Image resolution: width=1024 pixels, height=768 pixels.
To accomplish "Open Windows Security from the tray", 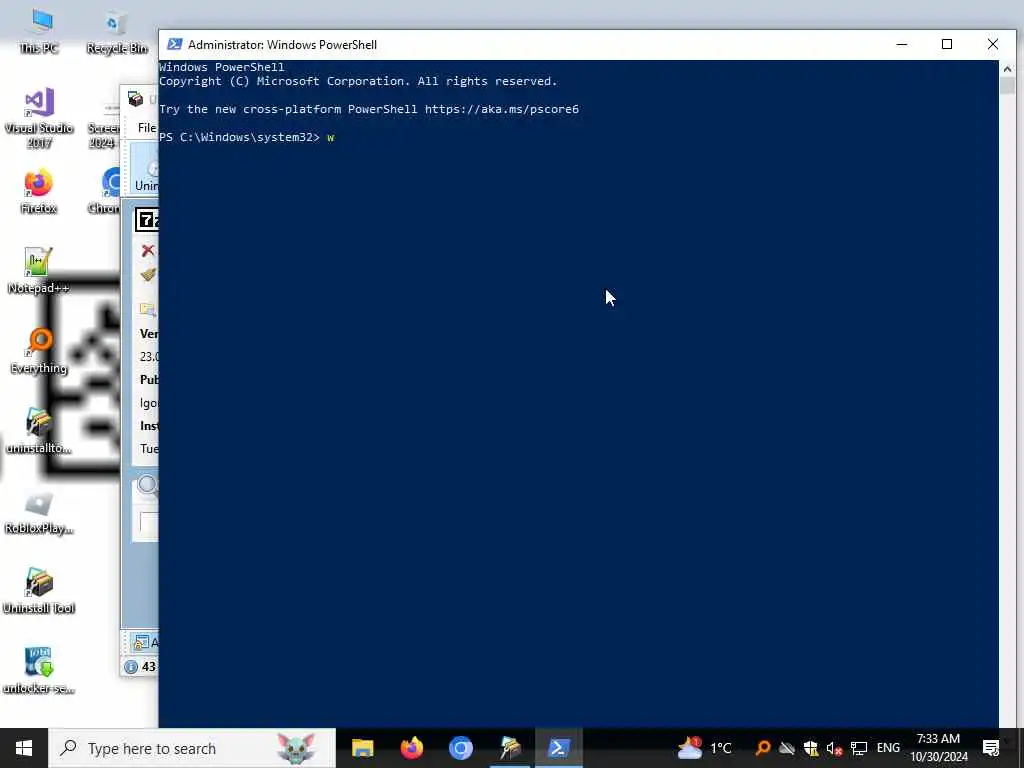I will click(810, 748).
